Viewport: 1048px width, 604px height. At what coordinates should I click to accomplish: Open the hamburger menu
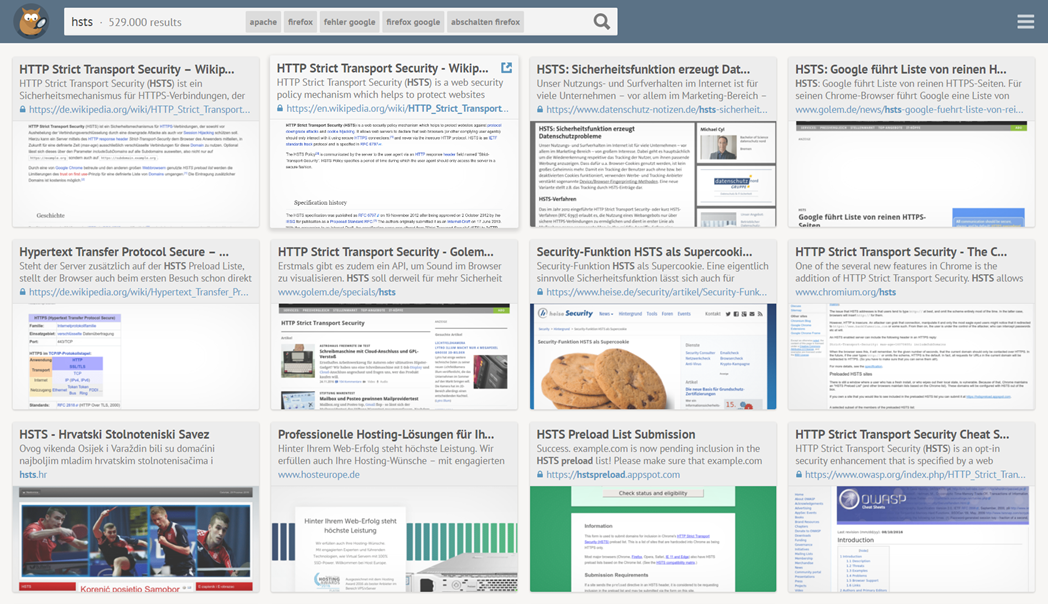1025,21
